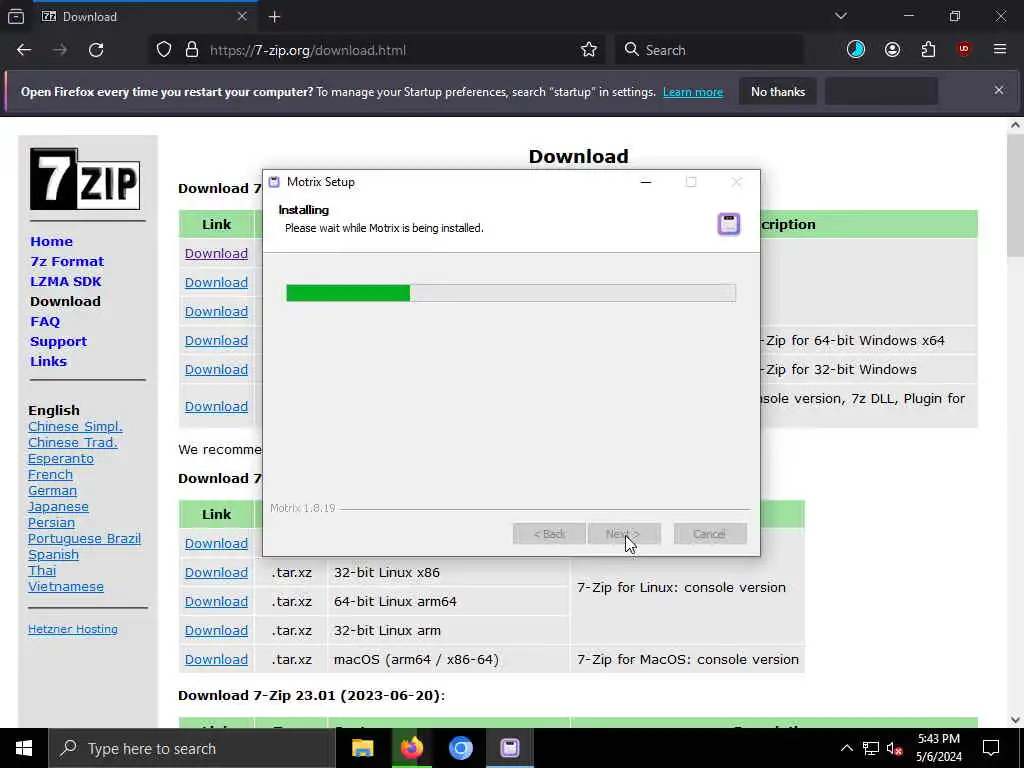Switch language to Portuguese Brazil
1024x768 pixels.
click(x=84, y=539)
